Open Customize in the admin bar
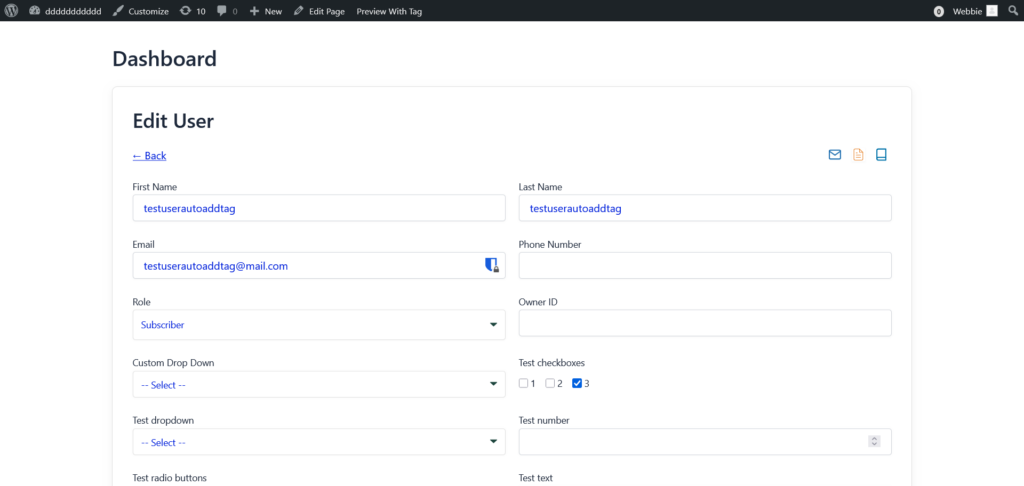The image size is (1024, 486). pos(140,11)
